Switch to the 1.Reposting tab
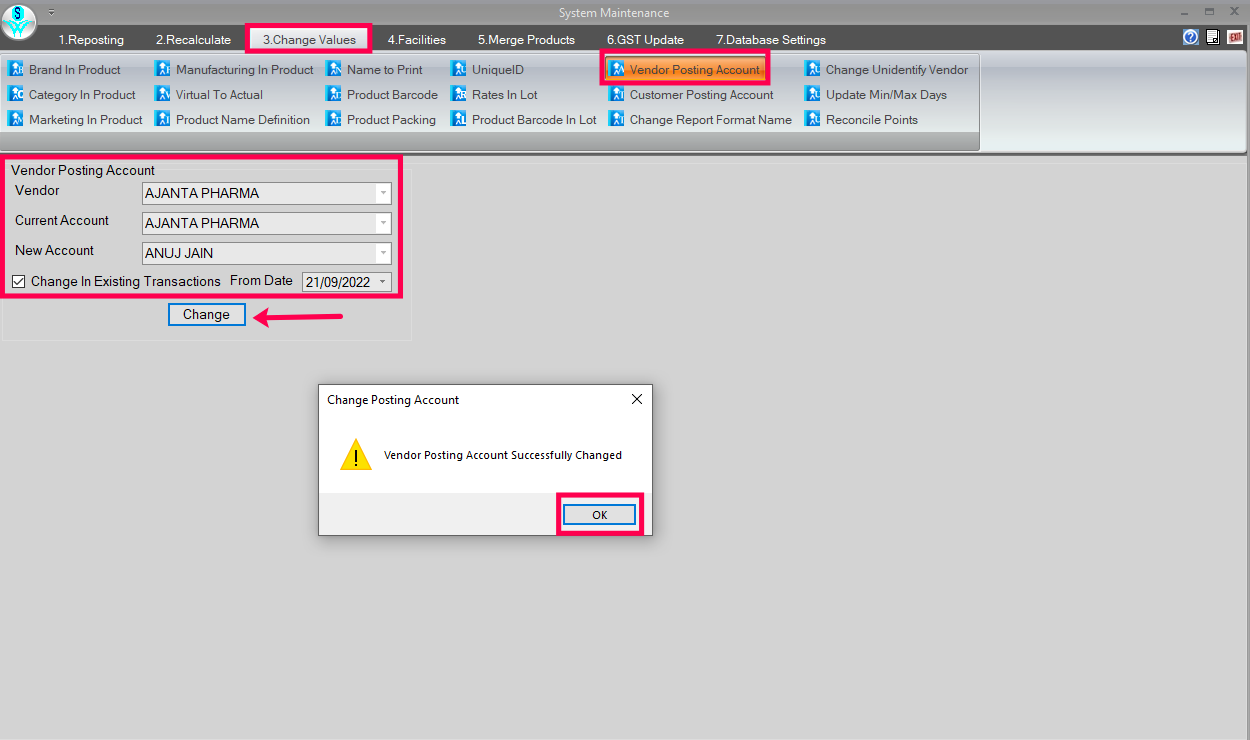The width and height of the screenshot is (1250, 740). (91, 40)
